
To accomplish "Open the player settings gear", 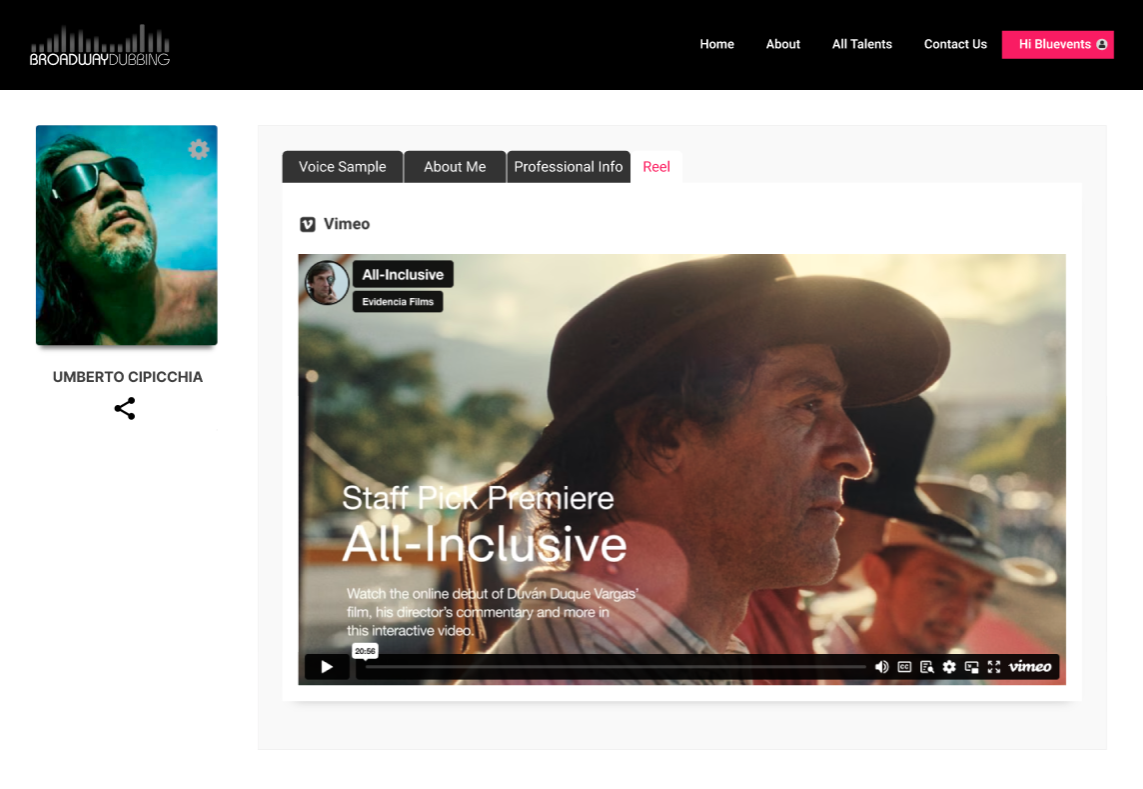I will (949, 666).
